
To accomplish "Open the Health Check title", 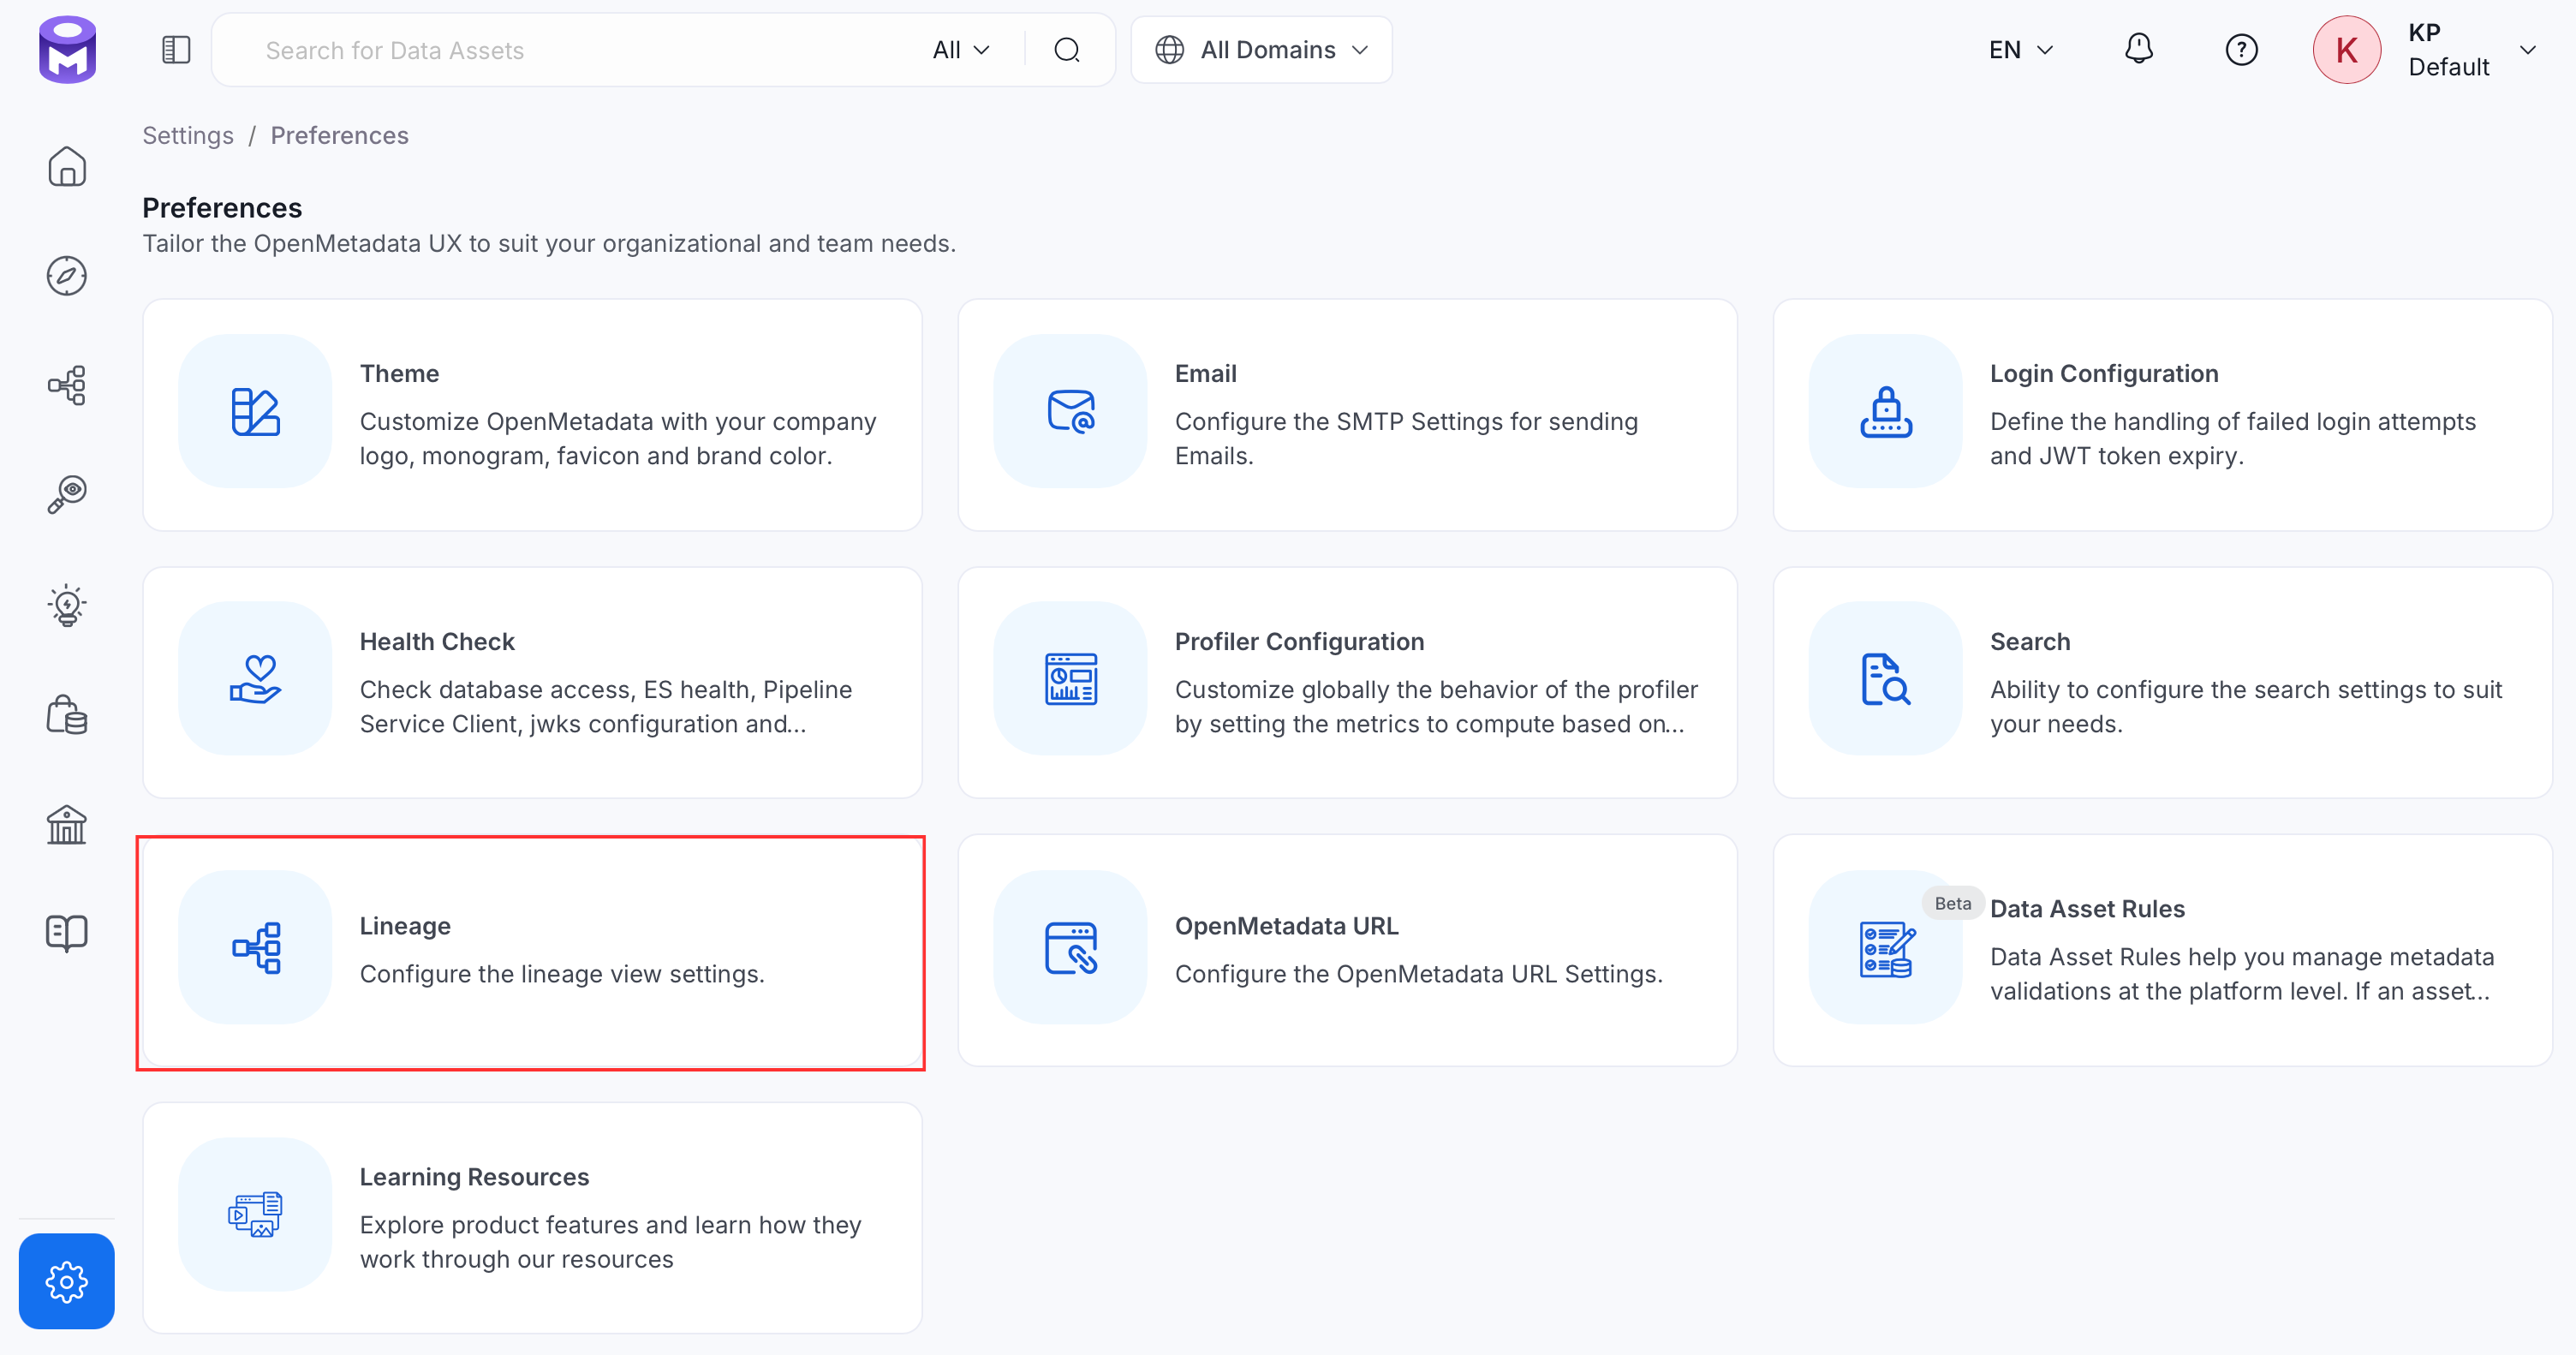I will (437, 641).
